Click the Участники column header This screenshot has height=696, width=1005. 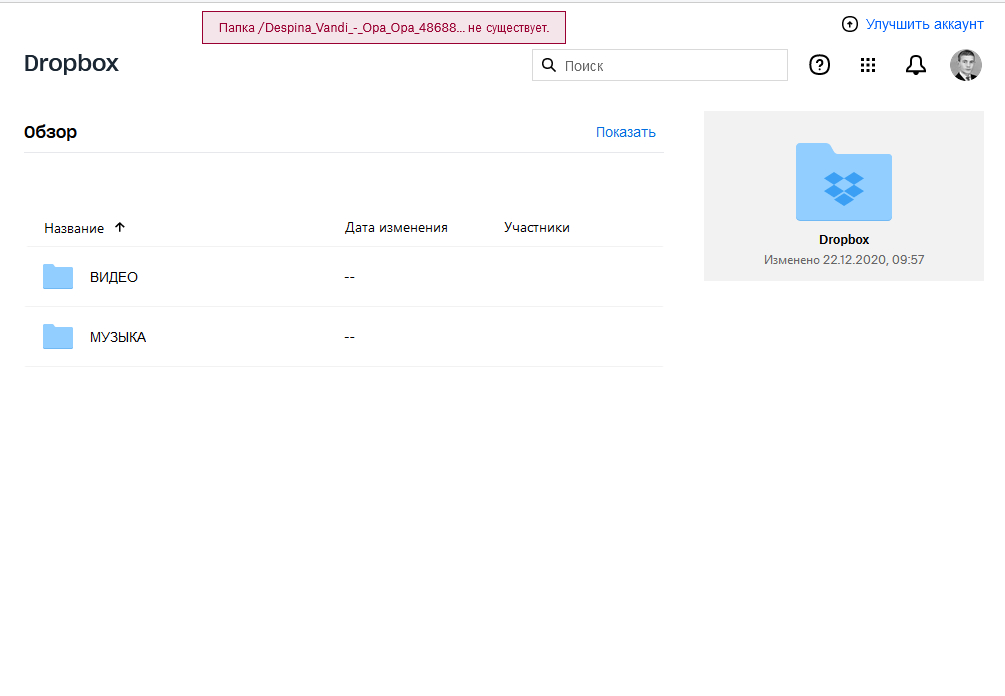click(x=536, y=228)
